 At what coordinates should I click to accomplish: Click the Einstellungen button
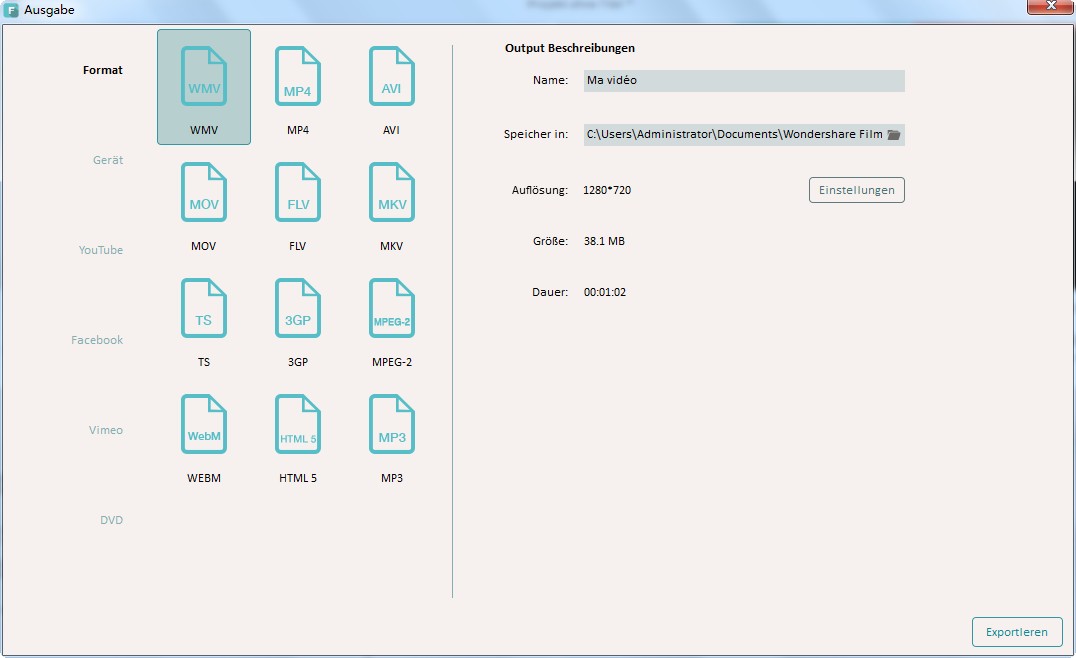pos(856,190)
